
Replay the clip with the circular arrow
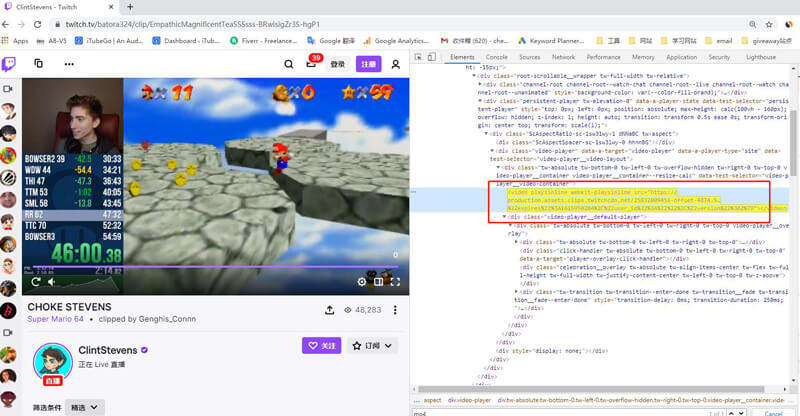(36, 282)
